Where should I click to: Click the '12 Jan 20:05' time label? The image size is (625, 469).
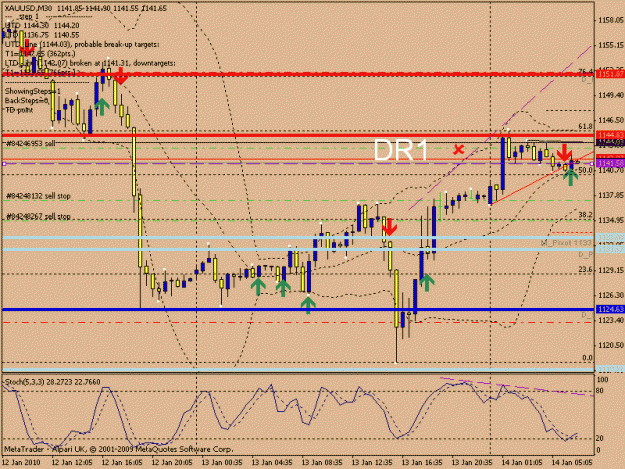tap(172, 462)
